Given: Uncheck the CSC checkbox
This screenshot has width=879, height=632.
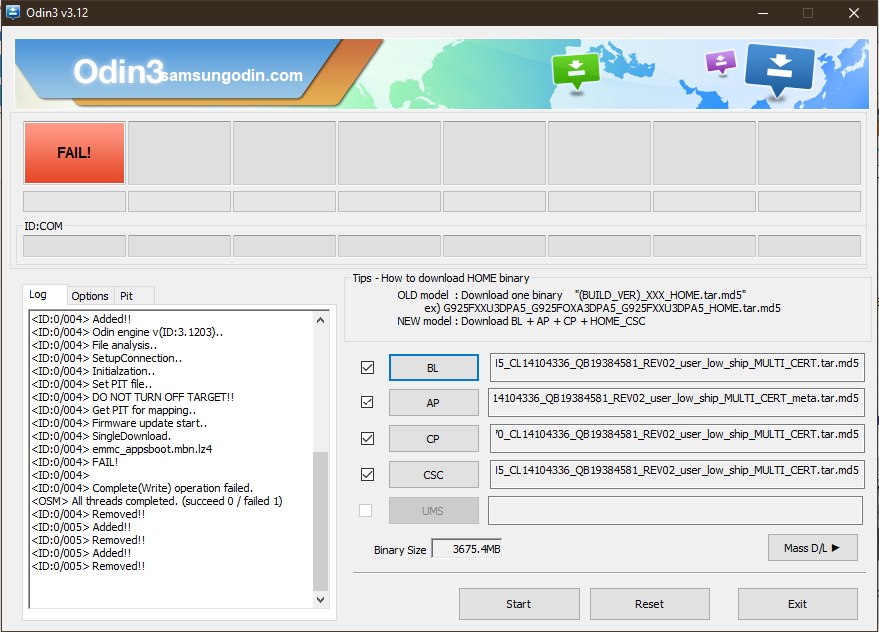Looking at the screenshot, I should tap(366, 474).
